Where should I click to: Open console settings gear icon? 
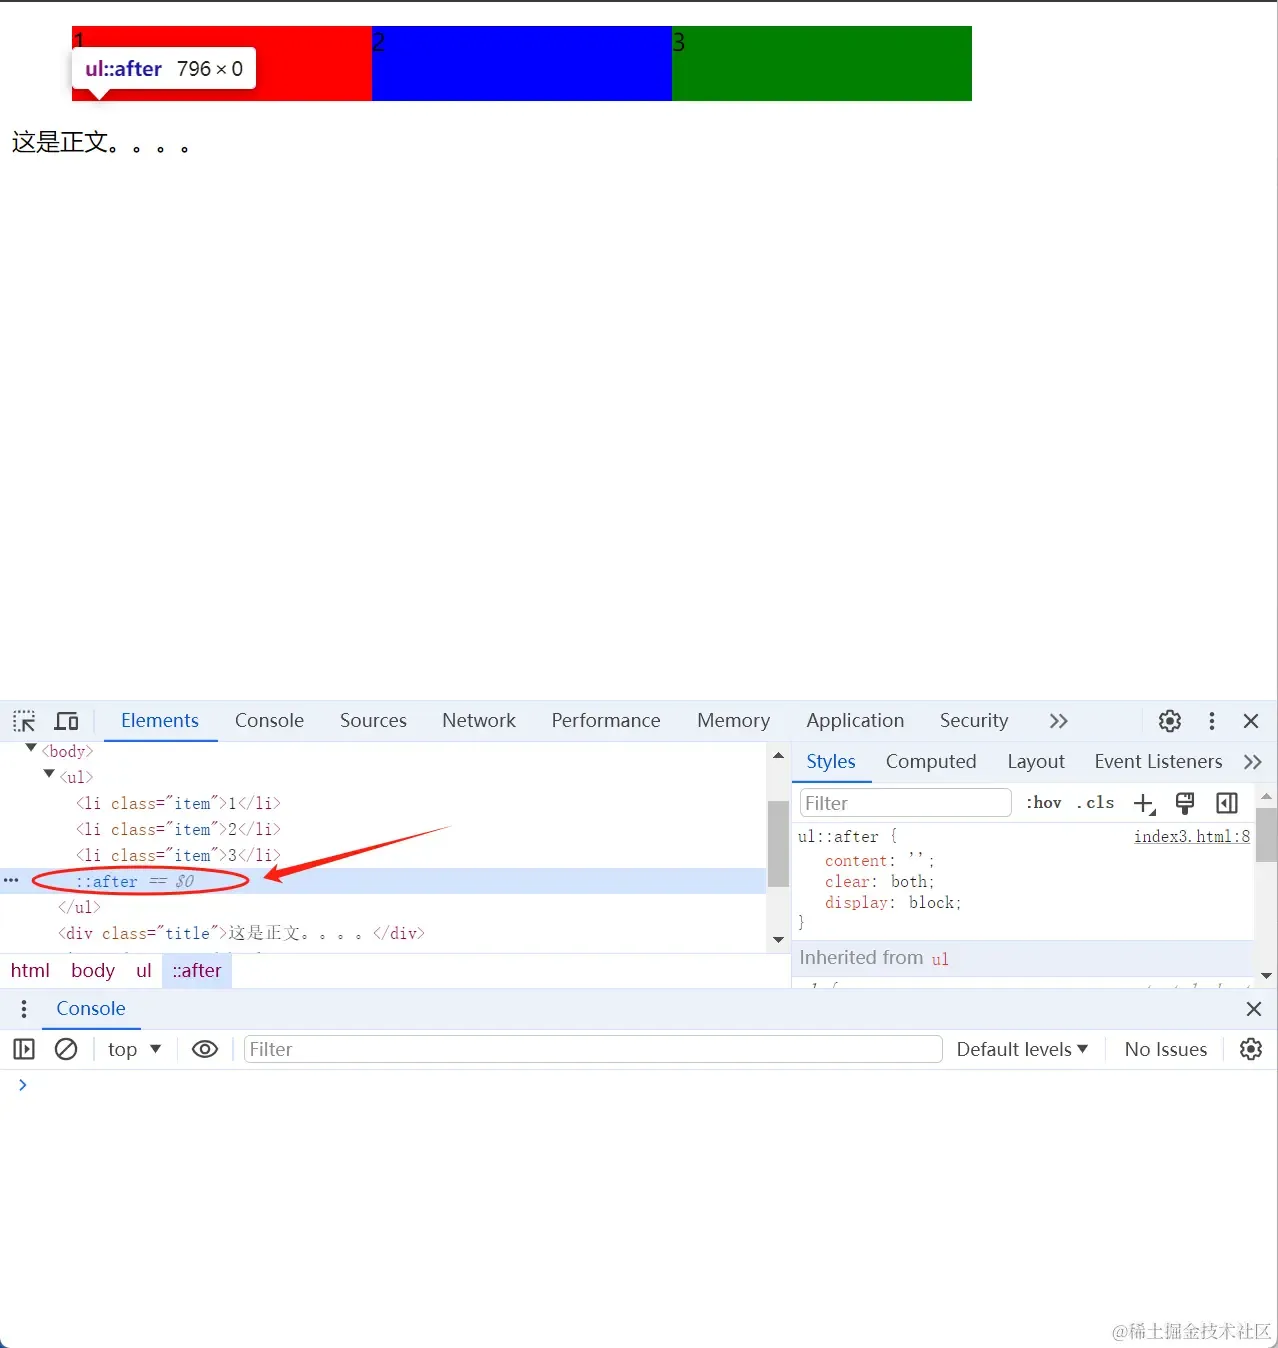click(1251, 1049)
